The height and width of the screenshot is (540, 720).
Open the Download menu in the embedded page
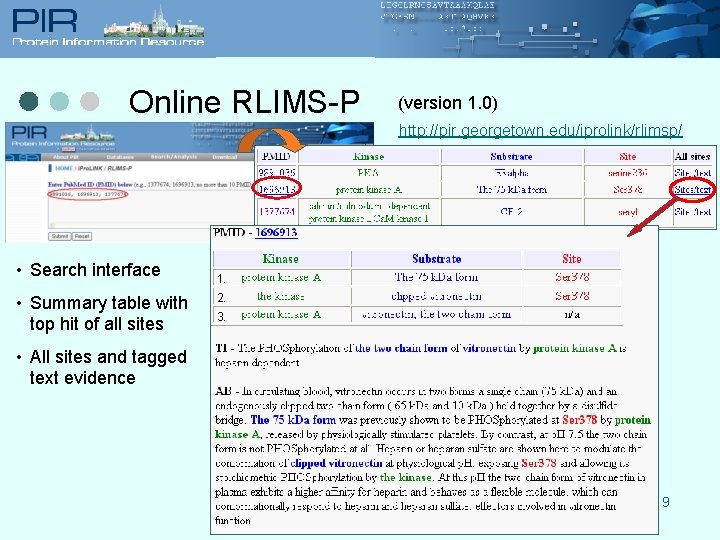[225, 157]
